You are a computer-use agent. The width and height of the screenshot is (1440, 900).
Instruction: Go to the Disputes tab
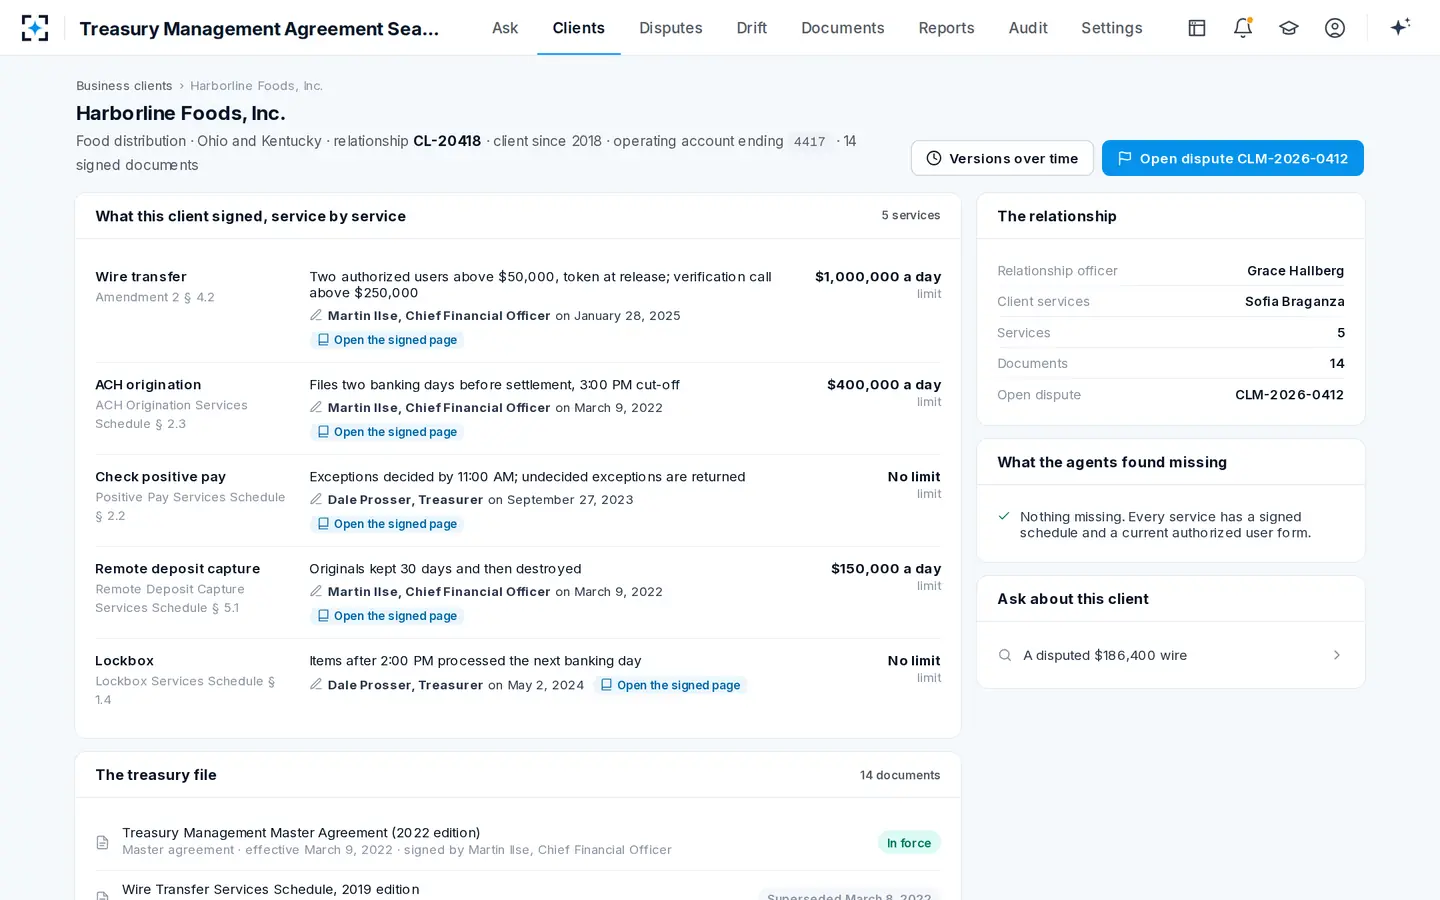coord(671,28)
